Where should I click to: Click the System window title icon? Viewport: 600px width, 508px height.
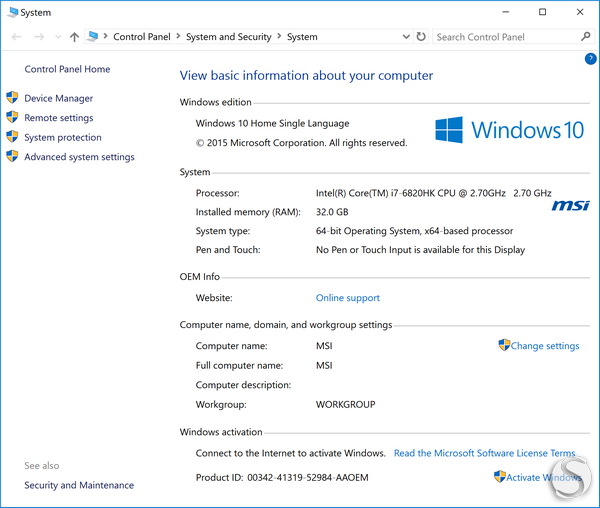(13, 12)
